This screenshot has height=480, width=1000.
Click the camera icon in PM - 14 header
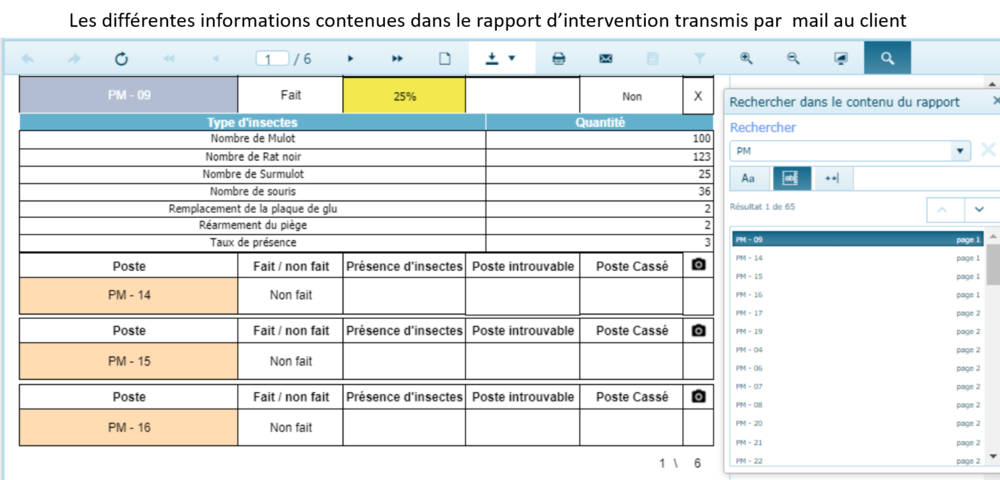(x=698, y=265)
